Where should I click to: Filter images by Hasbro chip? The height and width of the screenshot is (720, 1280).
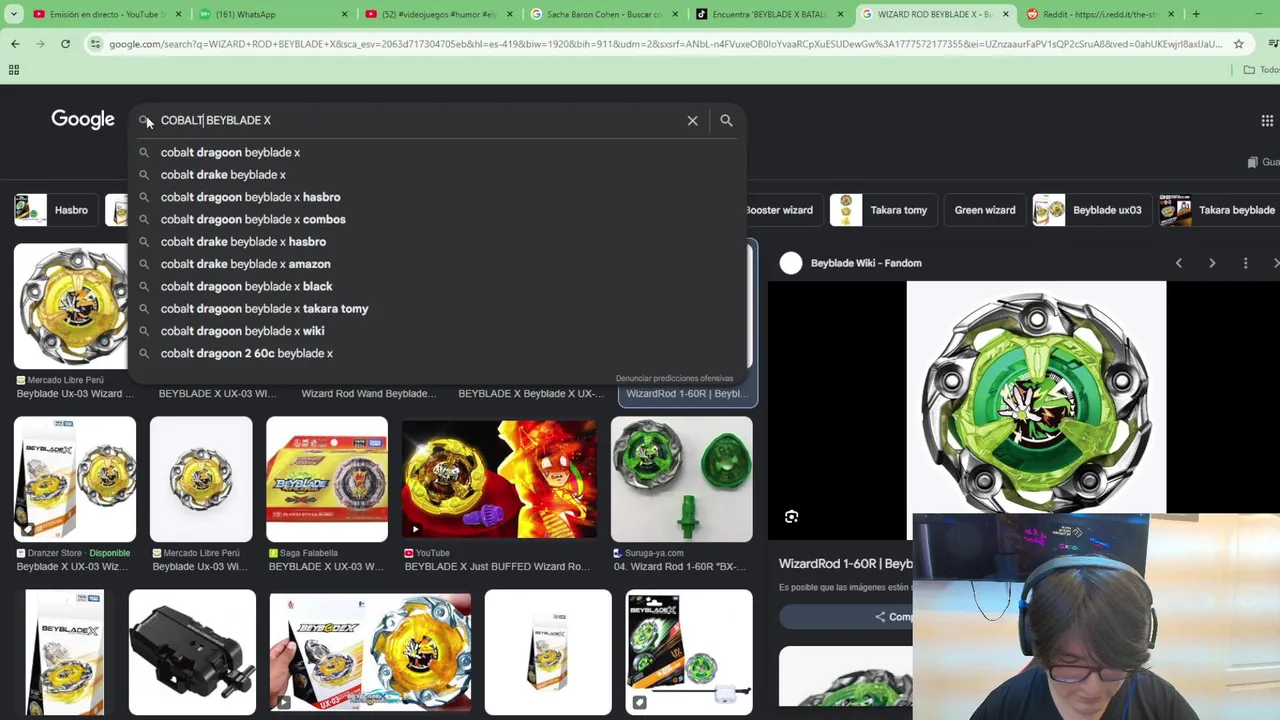(x=56, y=210)
